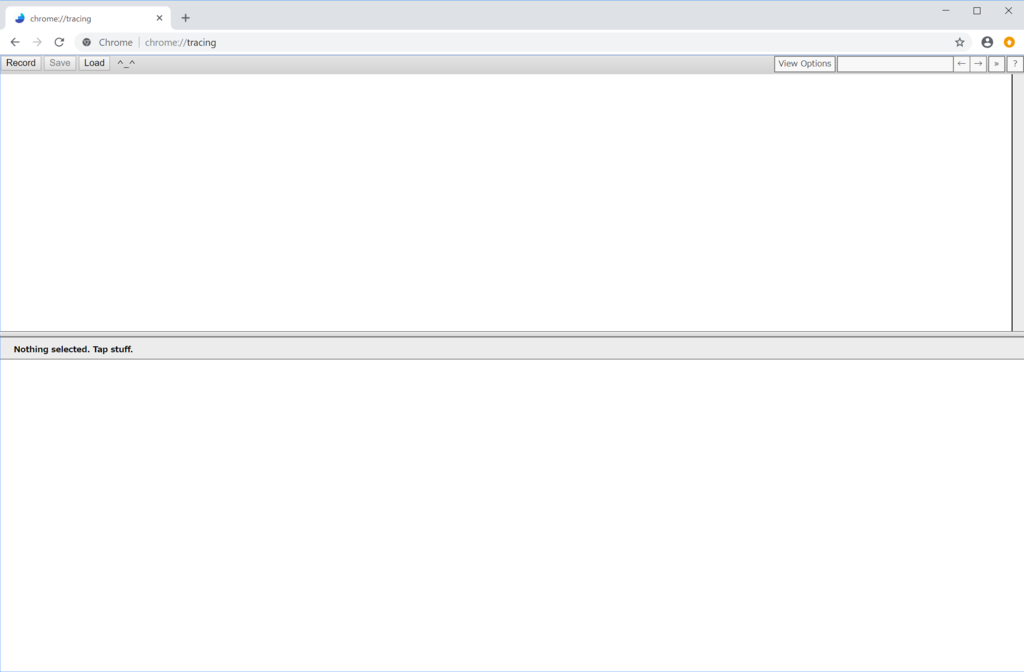Click the ^_^ feedback emoticon
Viewport: 1024px width, 672px height.
point(126,63)
